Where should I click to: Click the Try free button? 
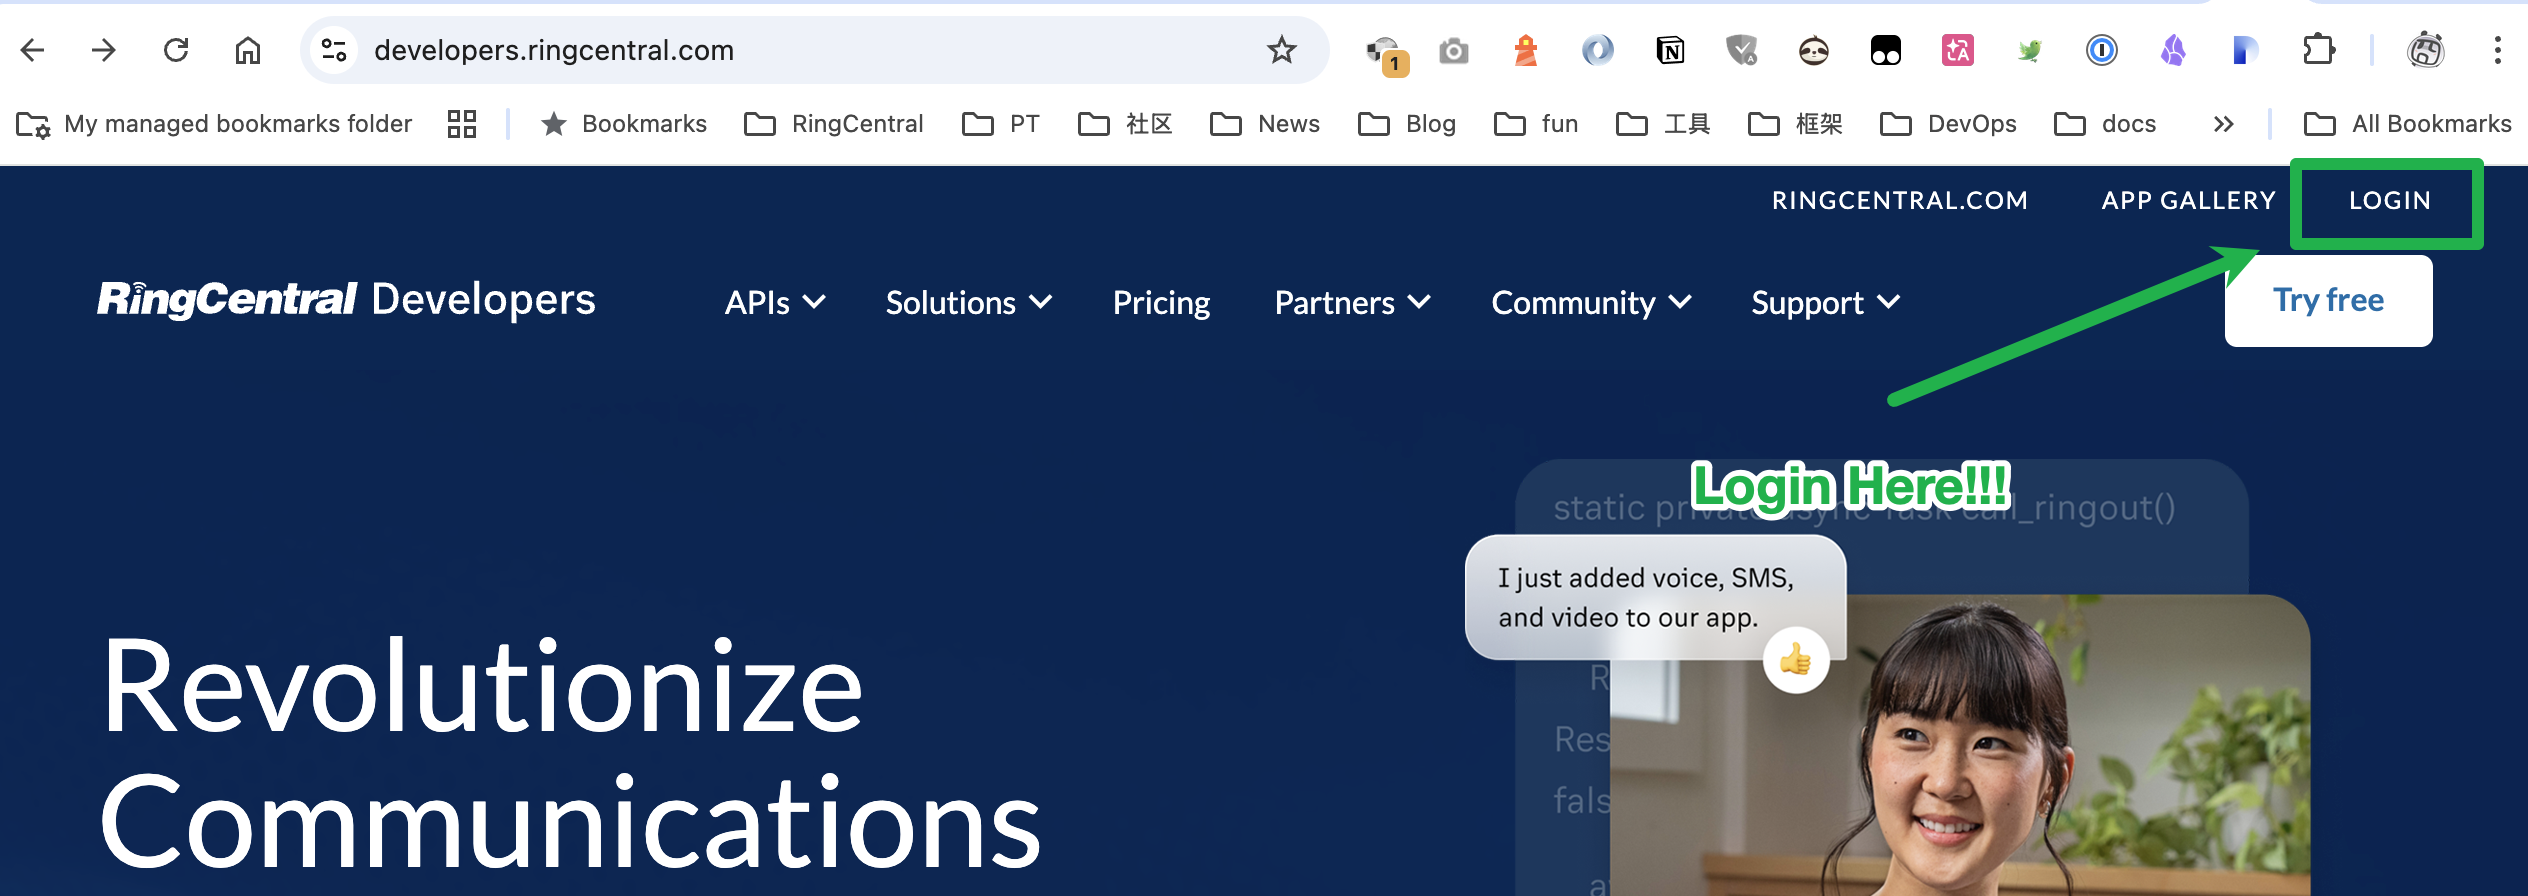pos(2328,301)
